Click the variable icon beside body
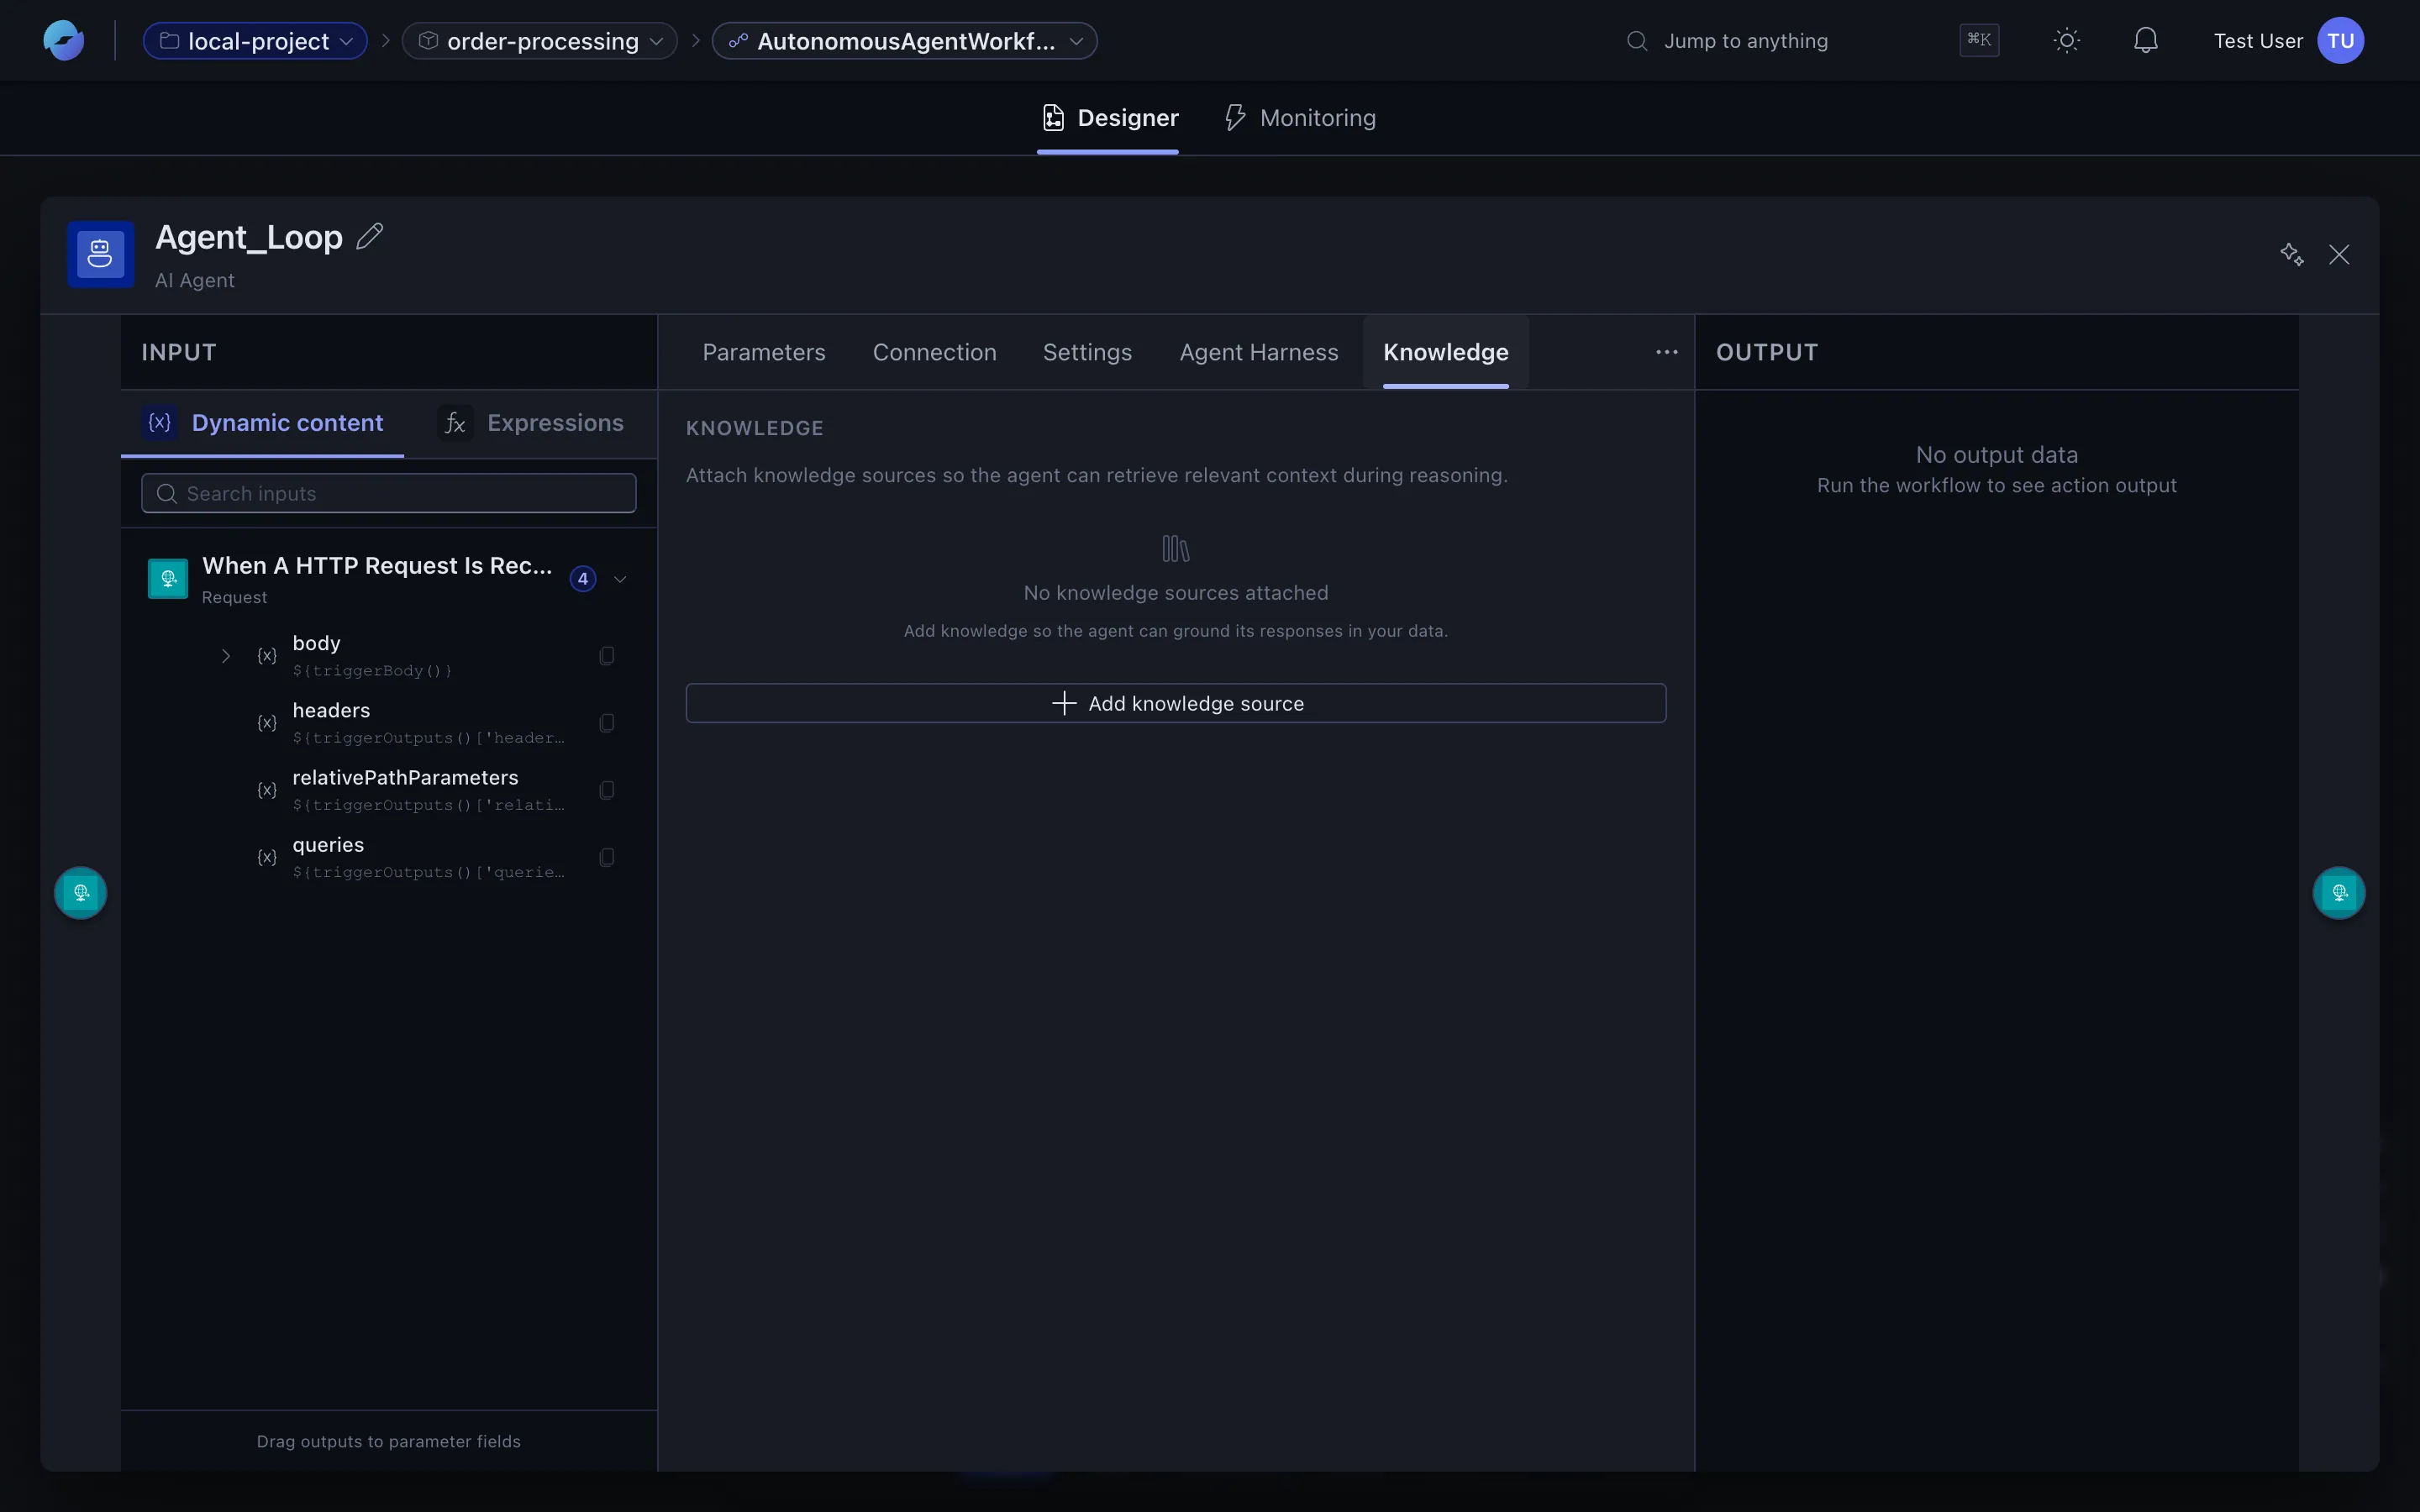2420x1512 pixels. coord(267,656)
